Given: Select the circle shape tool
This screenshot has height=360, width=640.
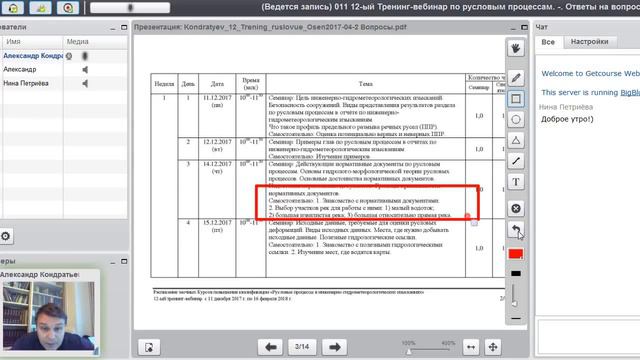Looking at the screenshot, I should click(x=516, y=120).
